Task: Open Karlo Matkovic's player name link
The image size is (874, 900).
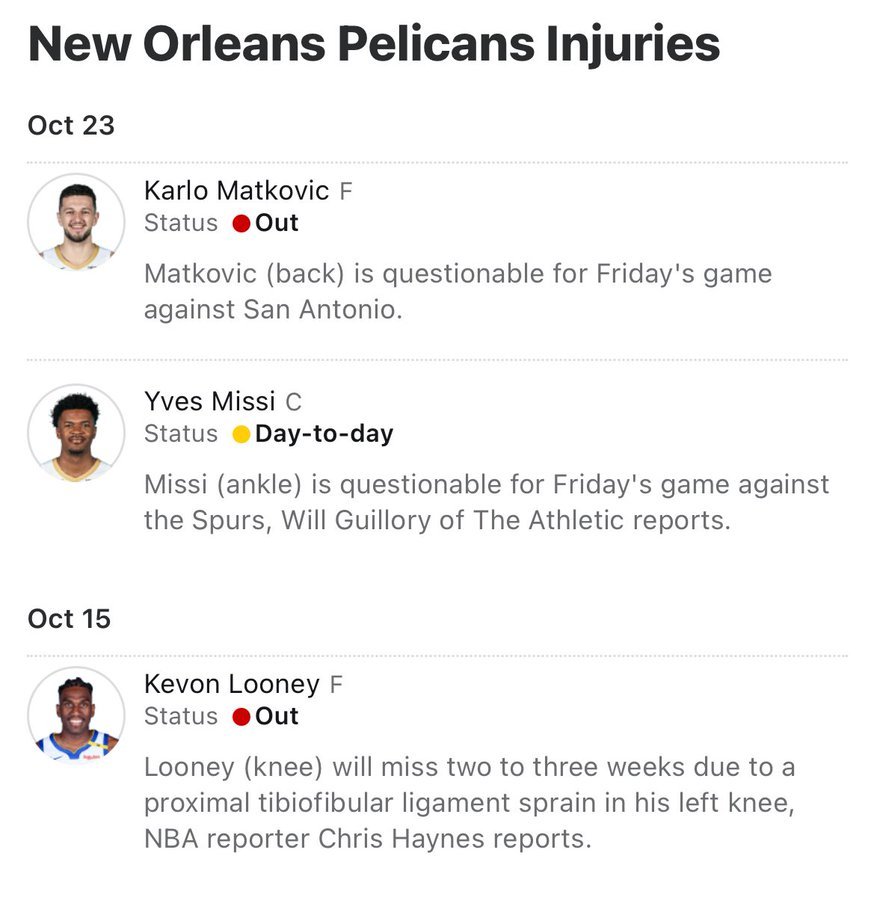Action: point(236,191)
